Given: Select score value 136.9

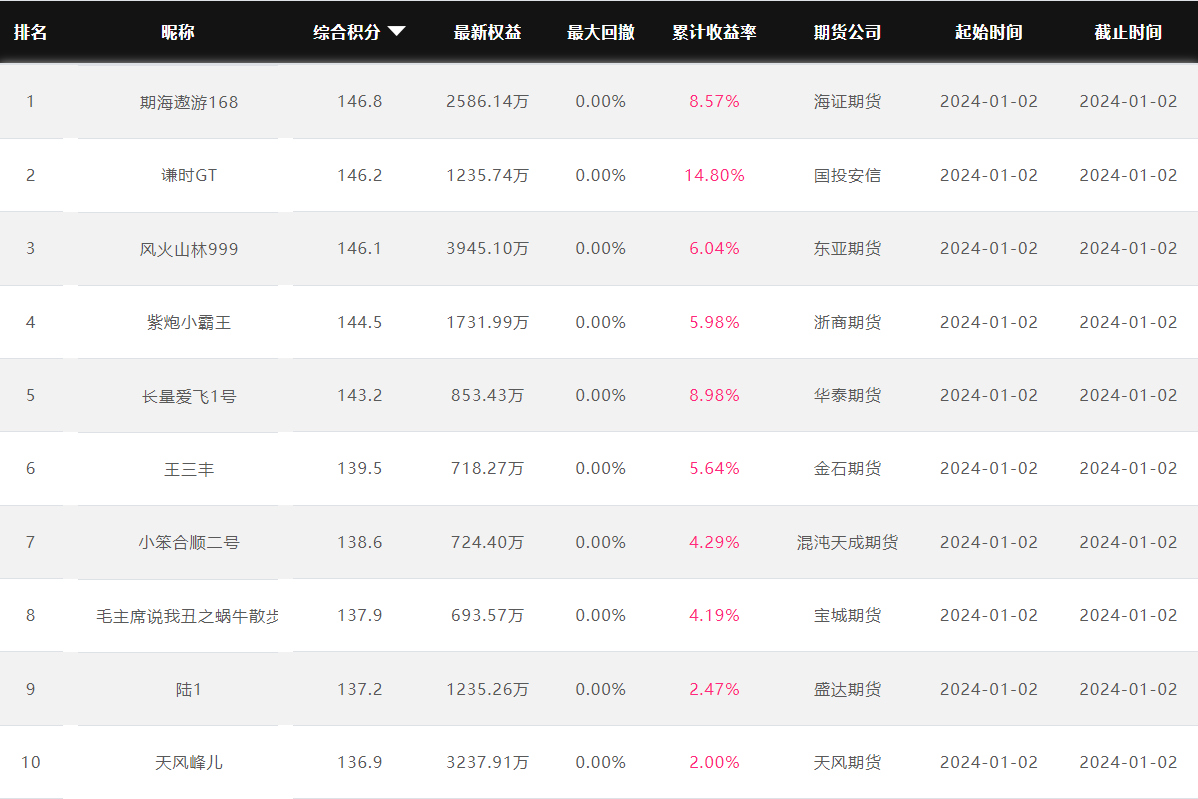Looking at the screenshot, I should (360, 762).
